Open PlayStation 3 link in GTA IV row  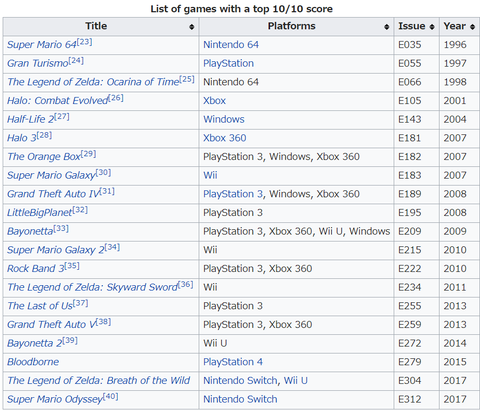[233, 194]
